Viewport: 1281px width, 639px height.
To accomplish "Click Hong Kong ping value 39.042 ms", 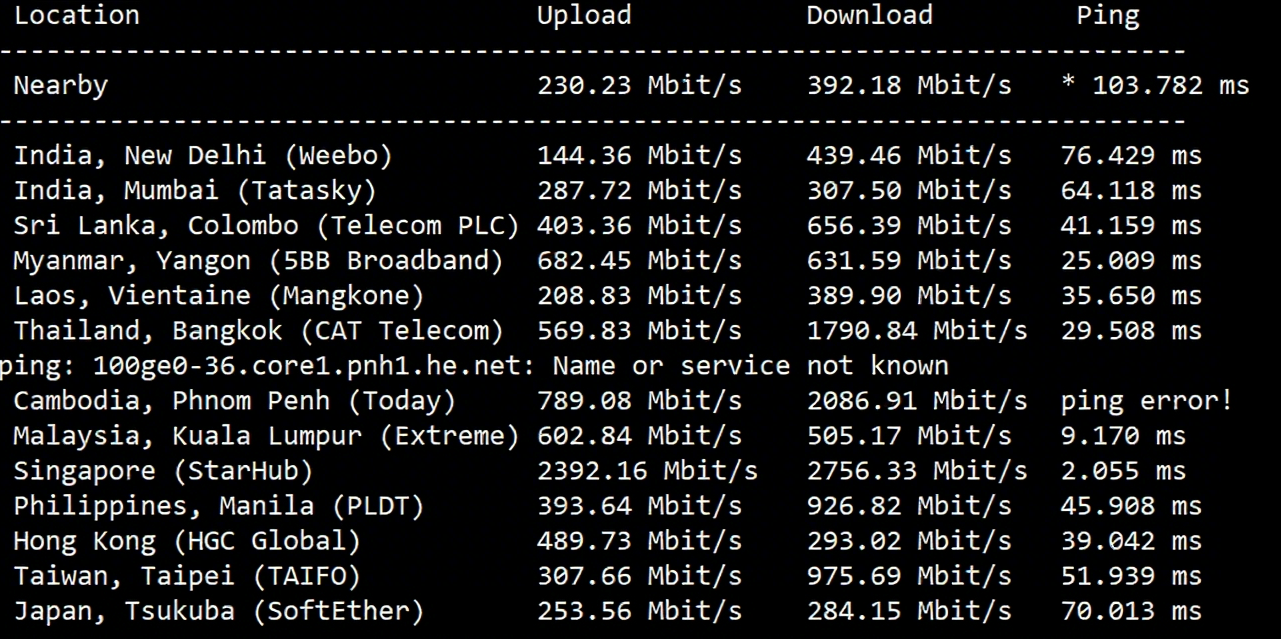I will coord(1131,541).
